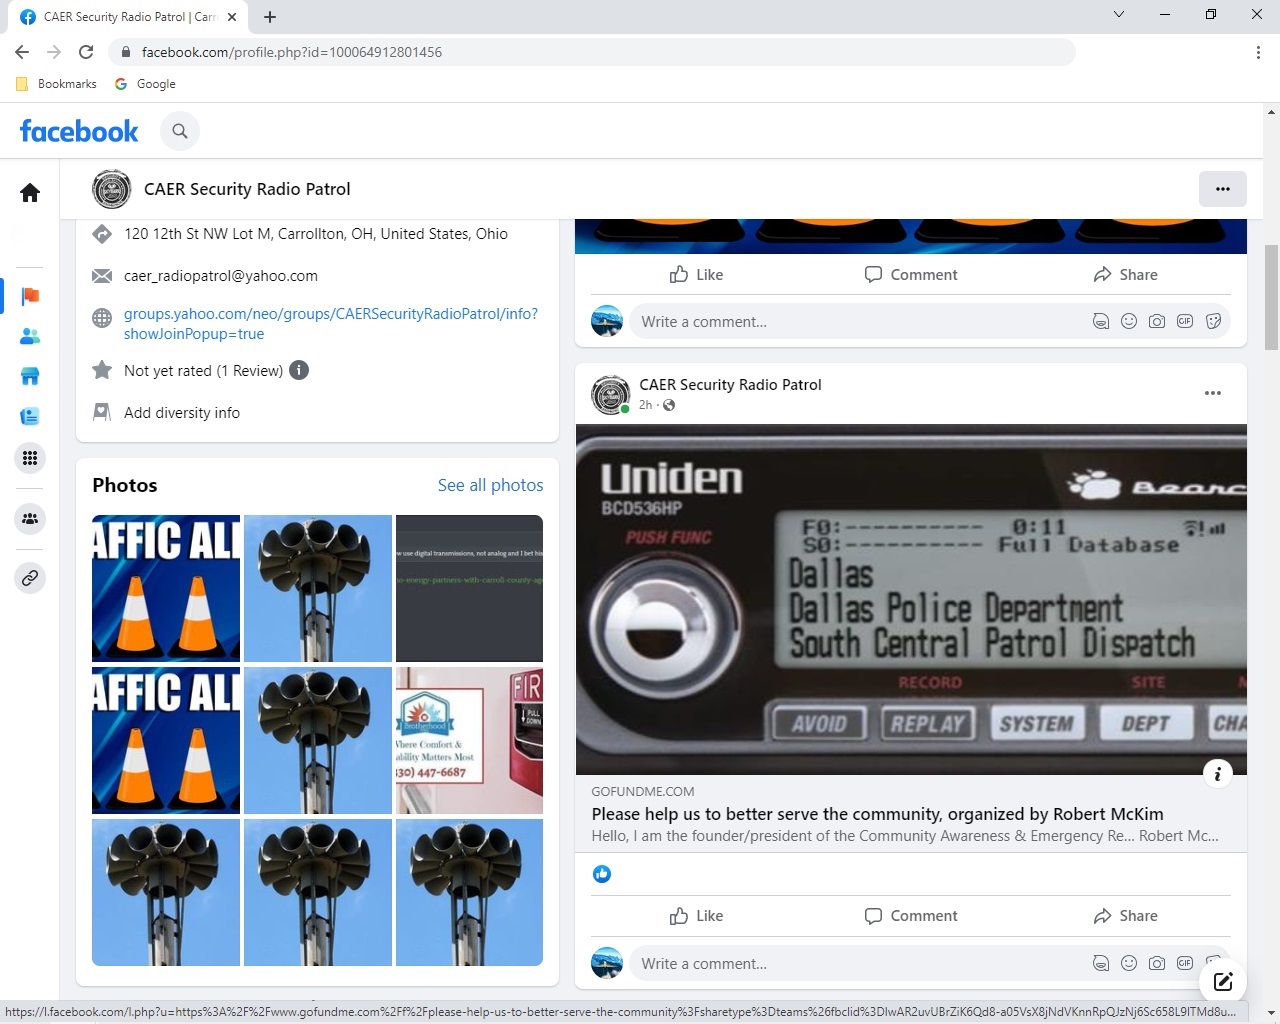Open the Uniden scanner post image
Image resolution: width=1280 pixels, height=1024 pixels.
911,600
